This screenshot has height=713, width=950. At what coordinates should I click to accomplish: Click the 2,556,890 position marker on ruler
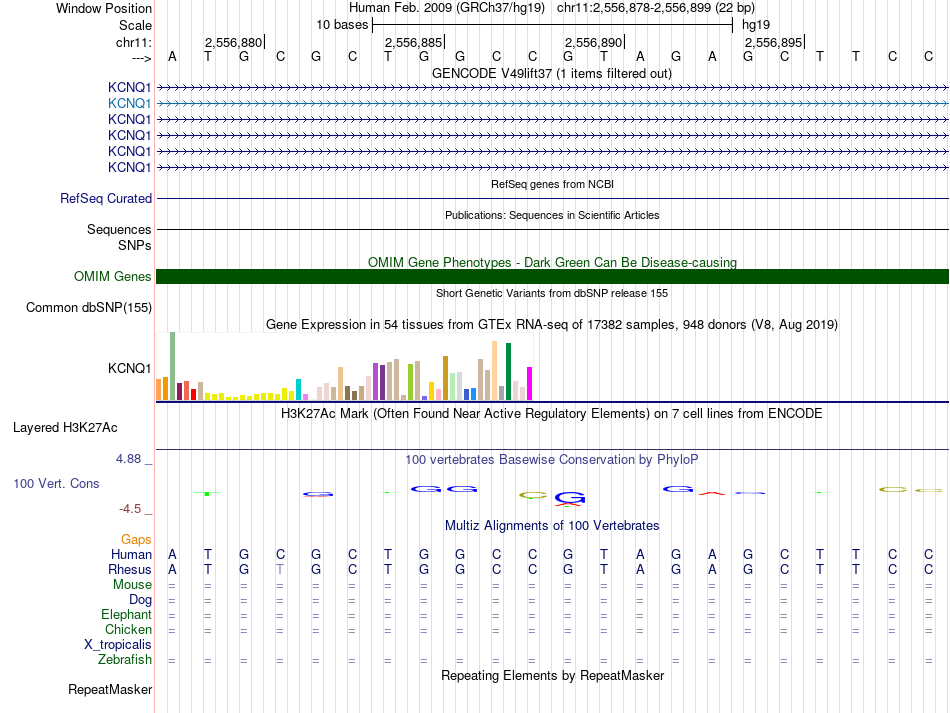click(595, 43)
